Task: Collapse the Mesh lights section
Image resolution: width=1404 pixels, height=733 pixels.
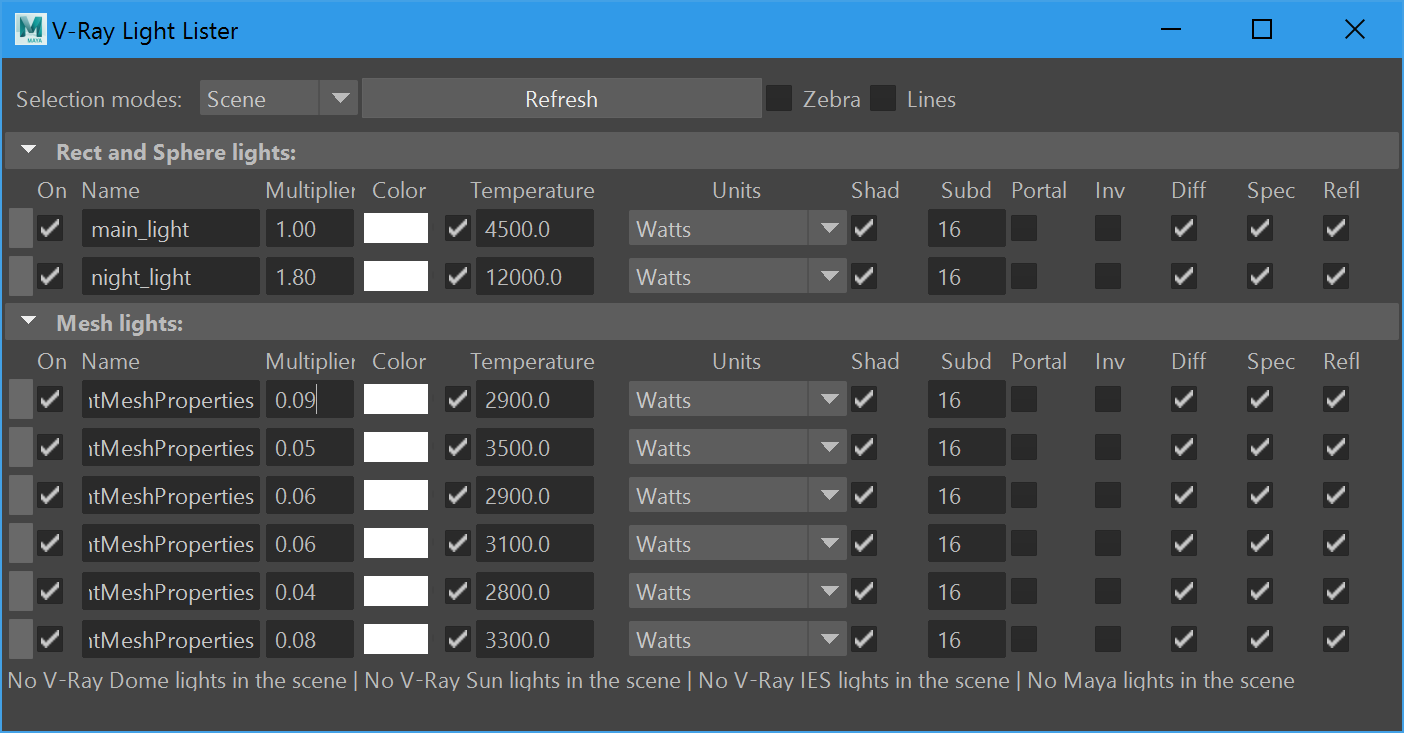Action: click(29, 323)
